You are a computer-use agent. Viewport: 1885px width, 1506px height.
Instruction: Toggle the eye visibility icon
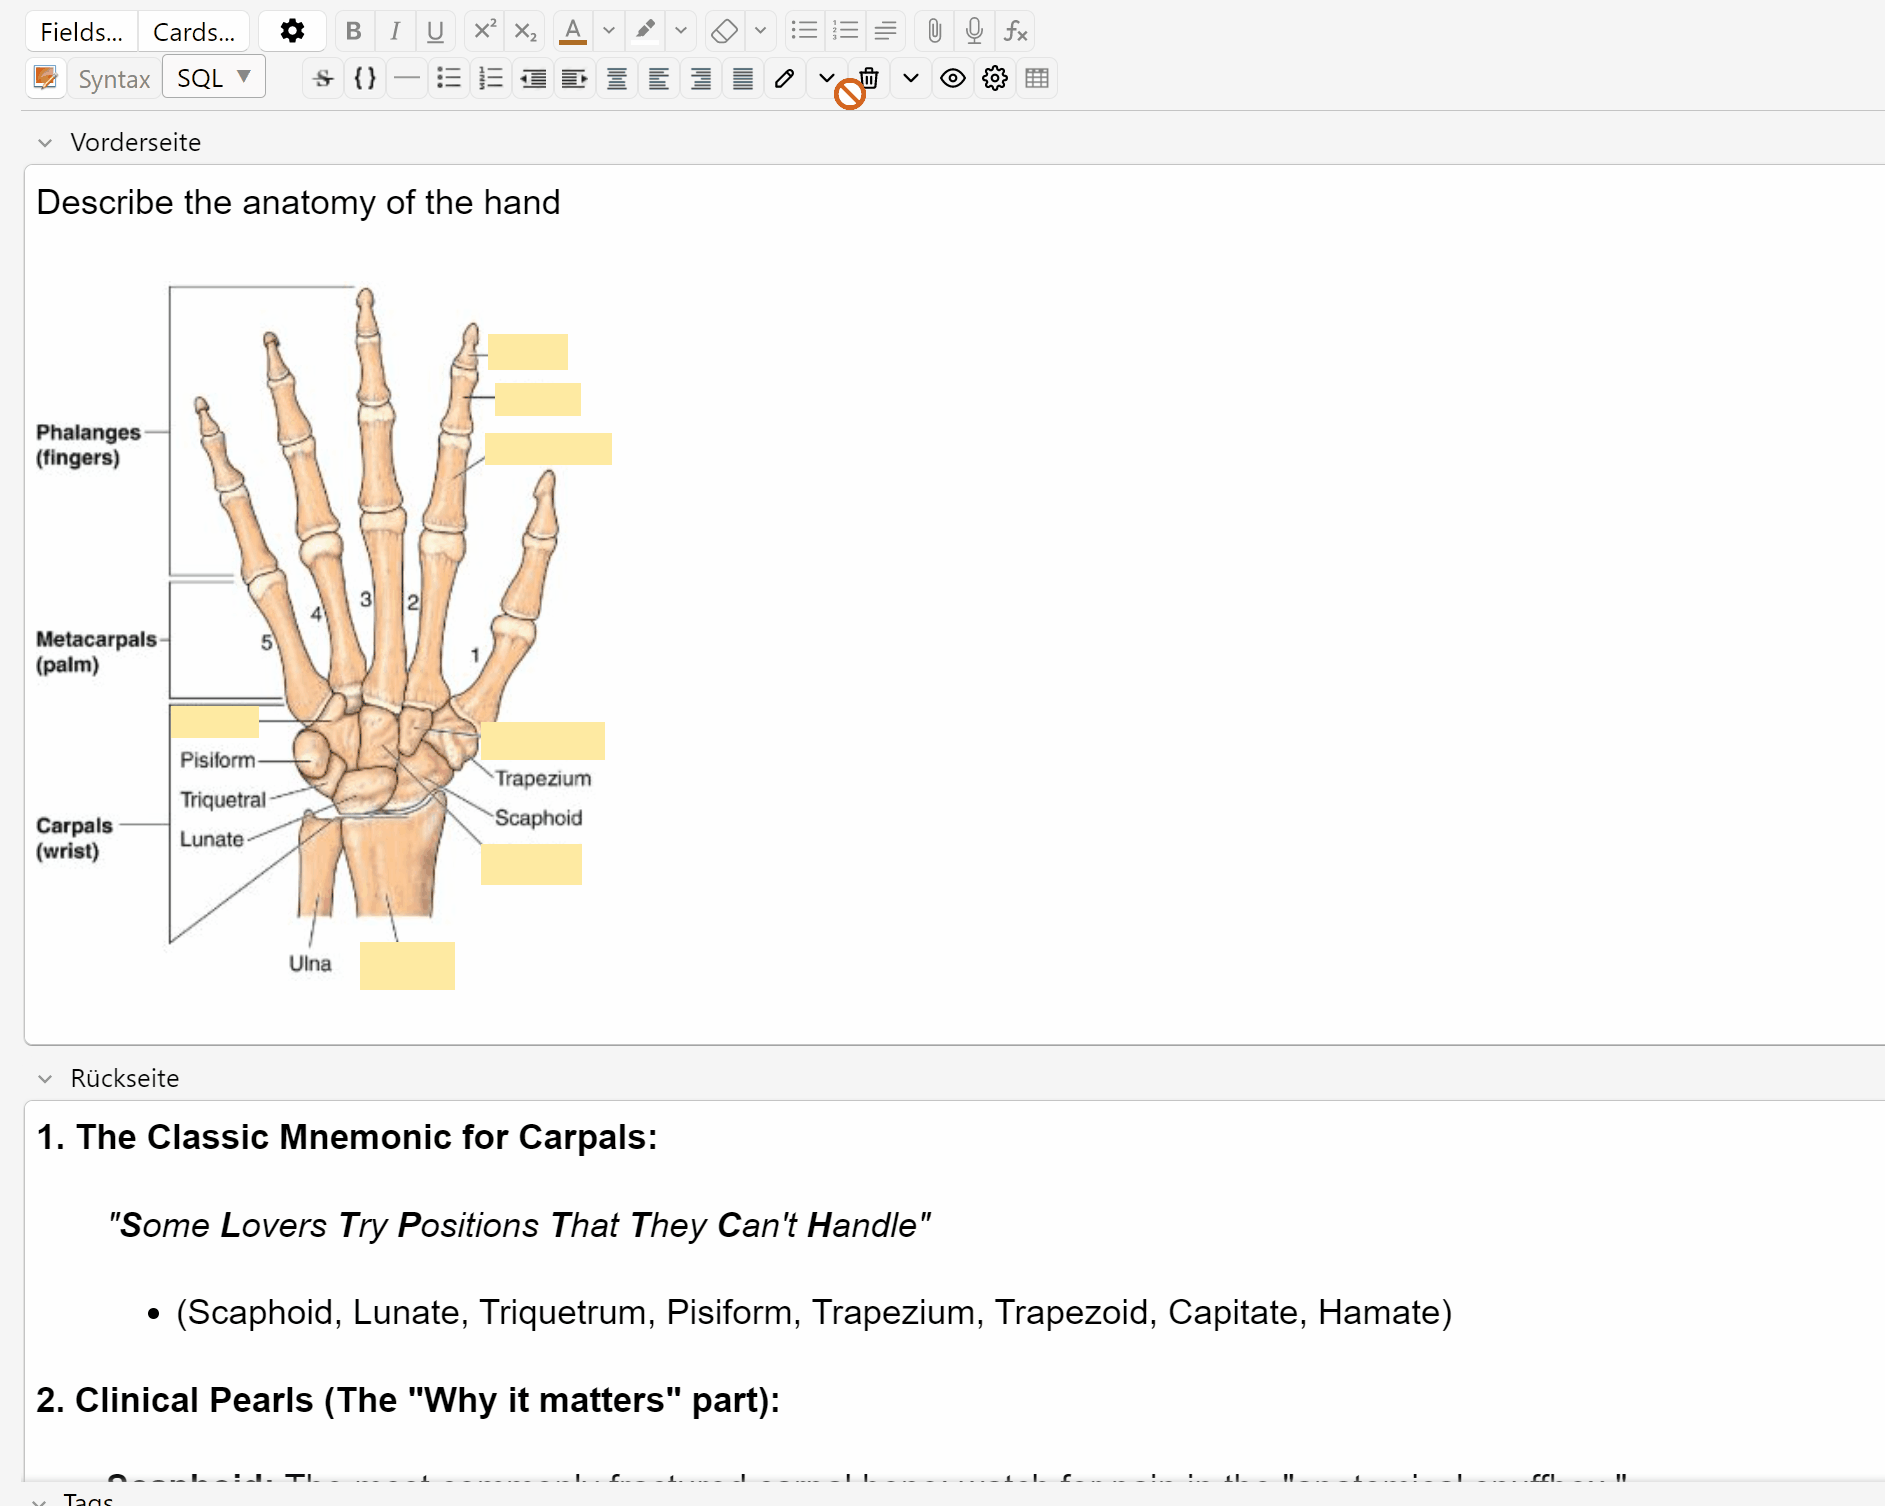coord(953,78)
